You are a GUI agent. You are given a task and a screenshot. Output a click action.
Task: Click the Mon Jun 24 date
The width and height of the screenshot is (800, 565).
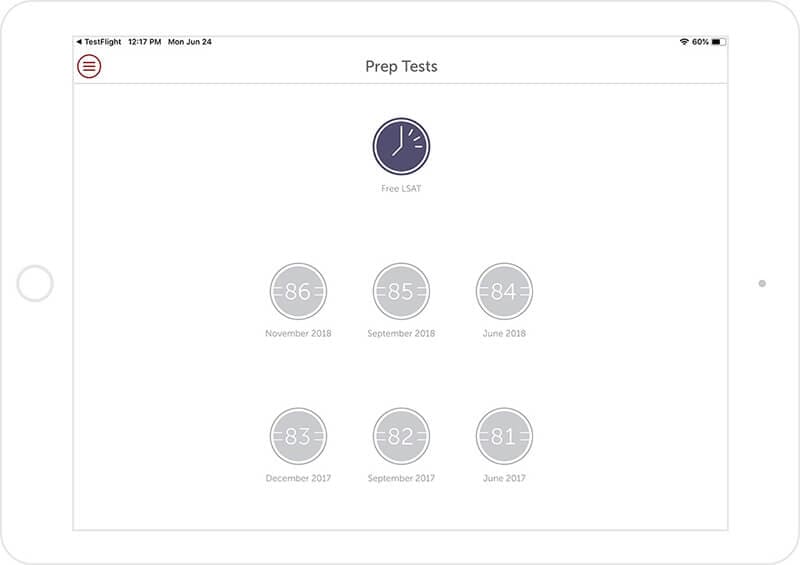(x=190, y=42)
